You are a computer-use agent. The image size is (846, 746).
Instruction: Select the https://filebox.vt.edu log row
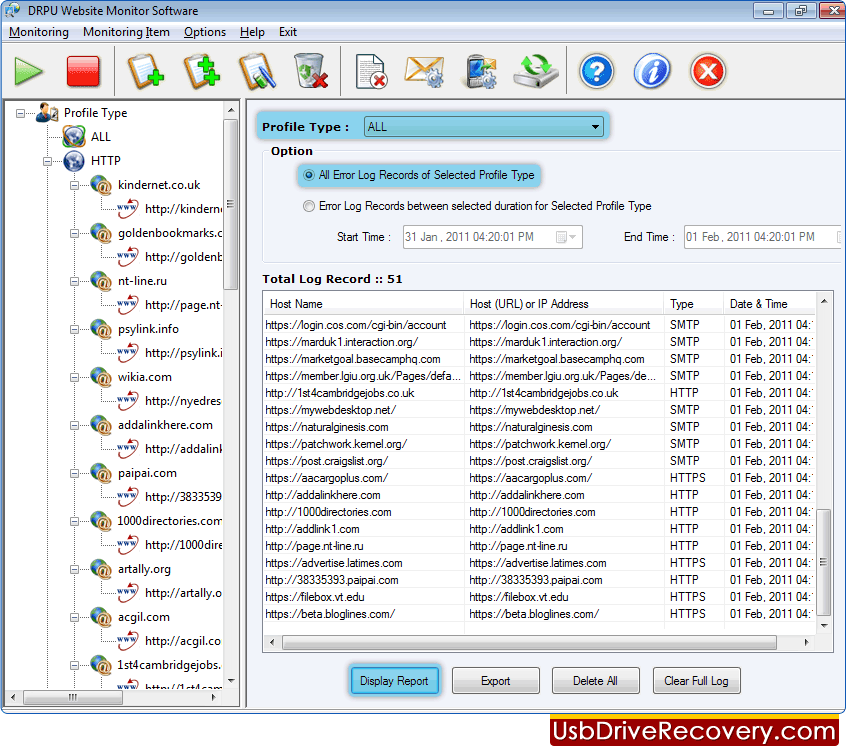(538, 598)
